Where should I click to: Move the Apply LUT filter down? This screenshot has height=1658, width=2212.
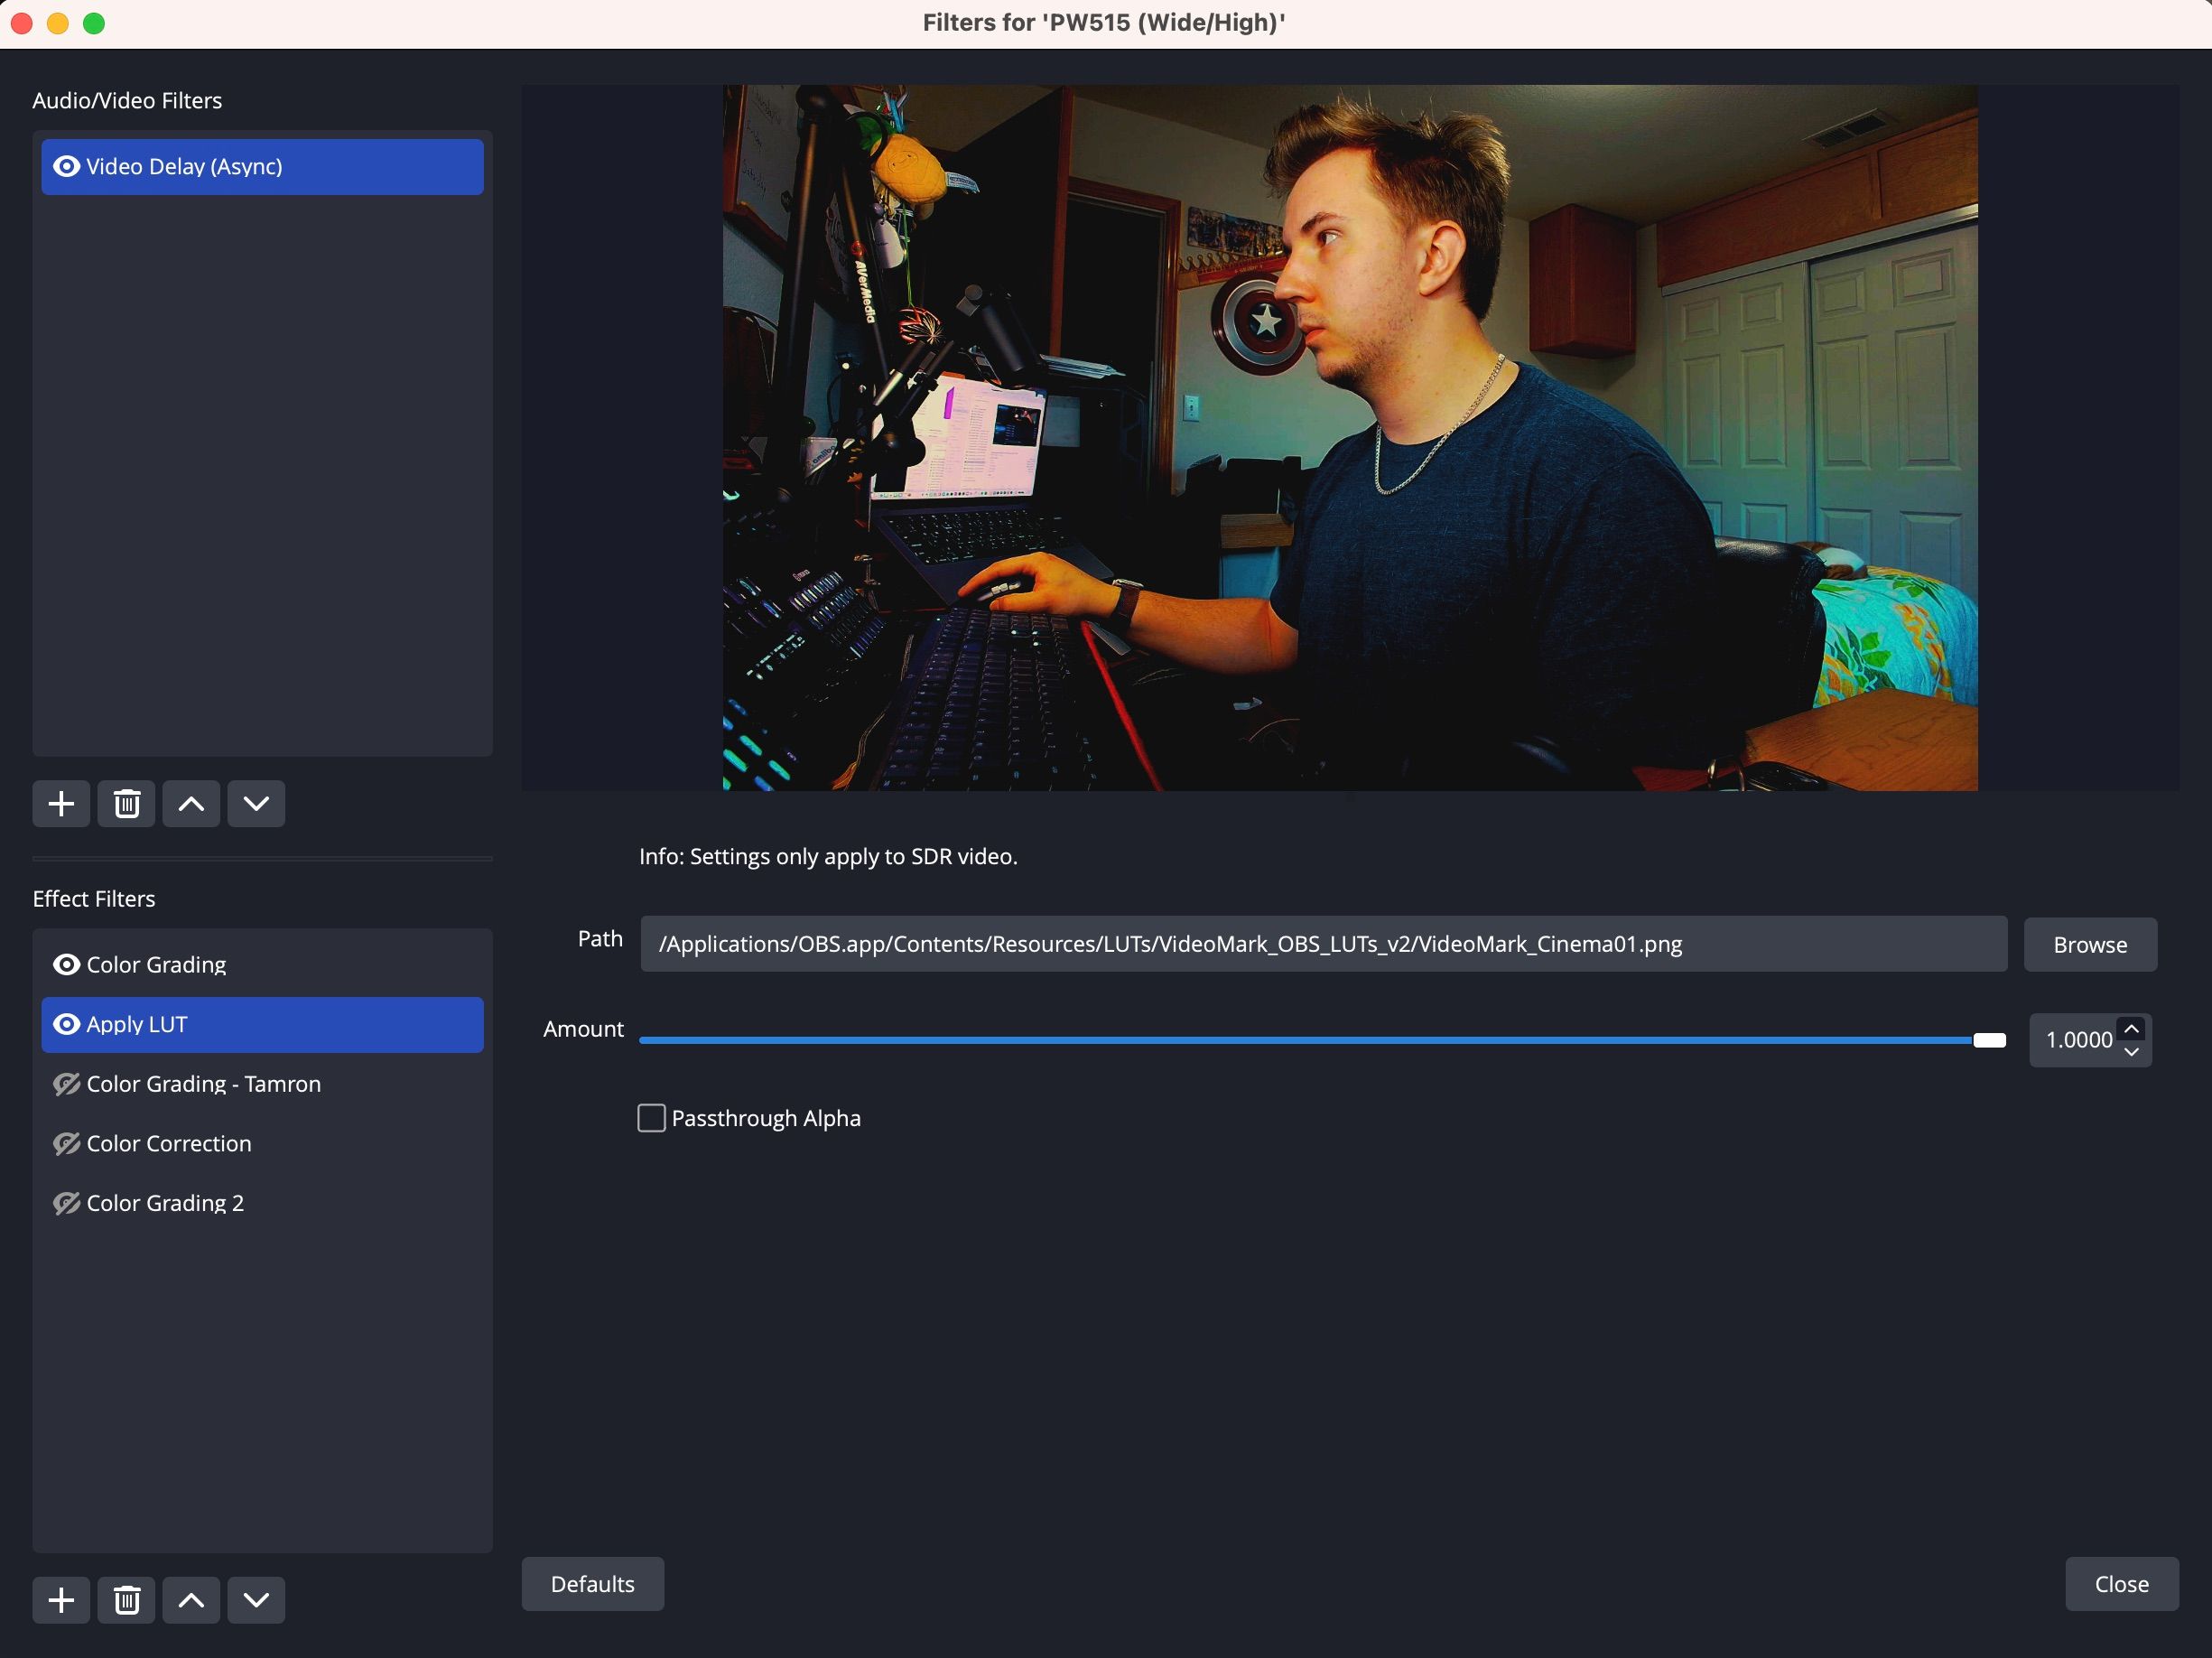click(x=256, y=1599)
